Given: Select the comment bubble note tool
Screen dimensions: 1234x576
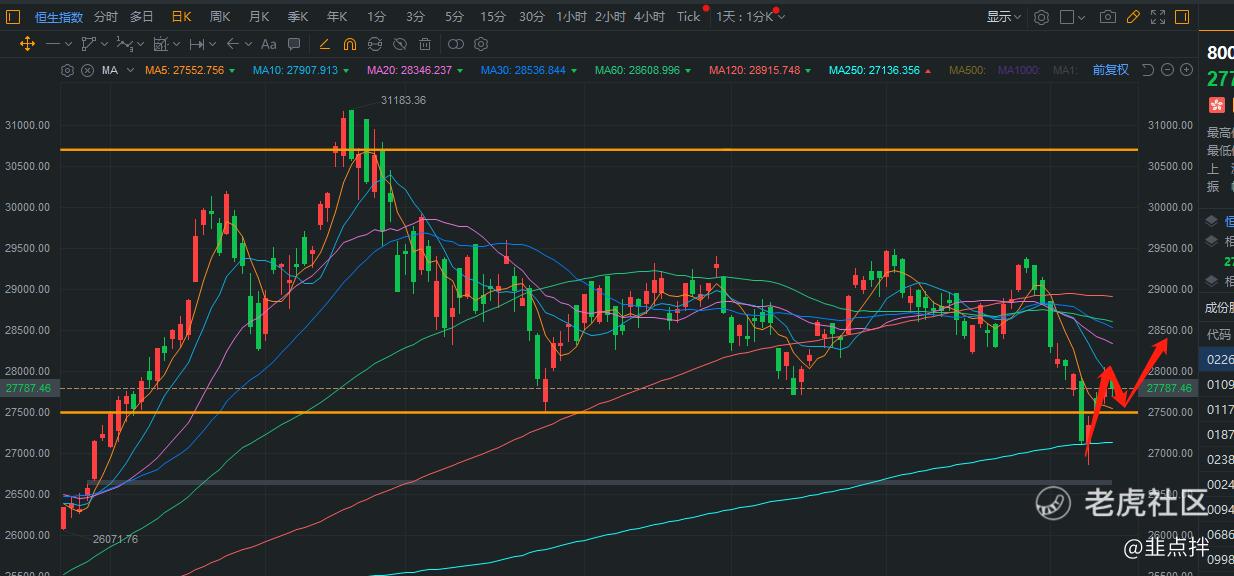Looking at the screenshot, I should 295,44.
